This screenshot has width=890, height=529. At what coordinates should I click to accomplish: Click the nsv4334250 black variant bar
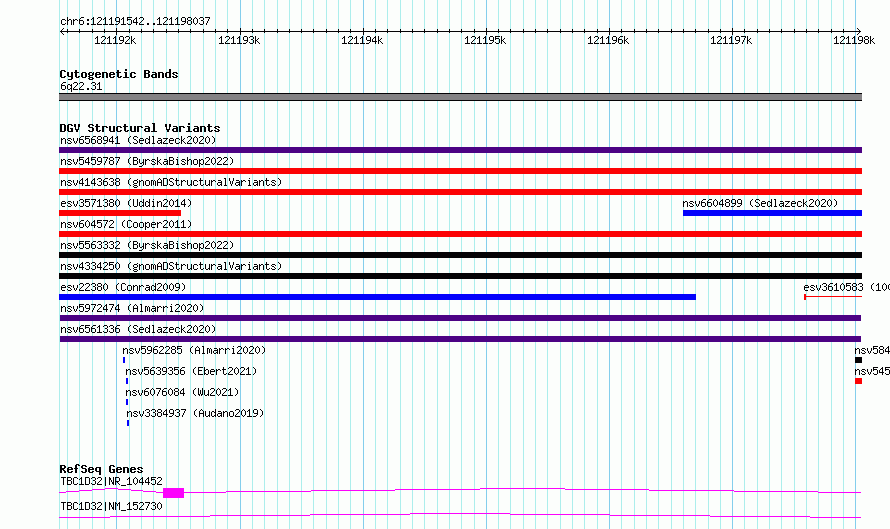[x=460, y=276]
